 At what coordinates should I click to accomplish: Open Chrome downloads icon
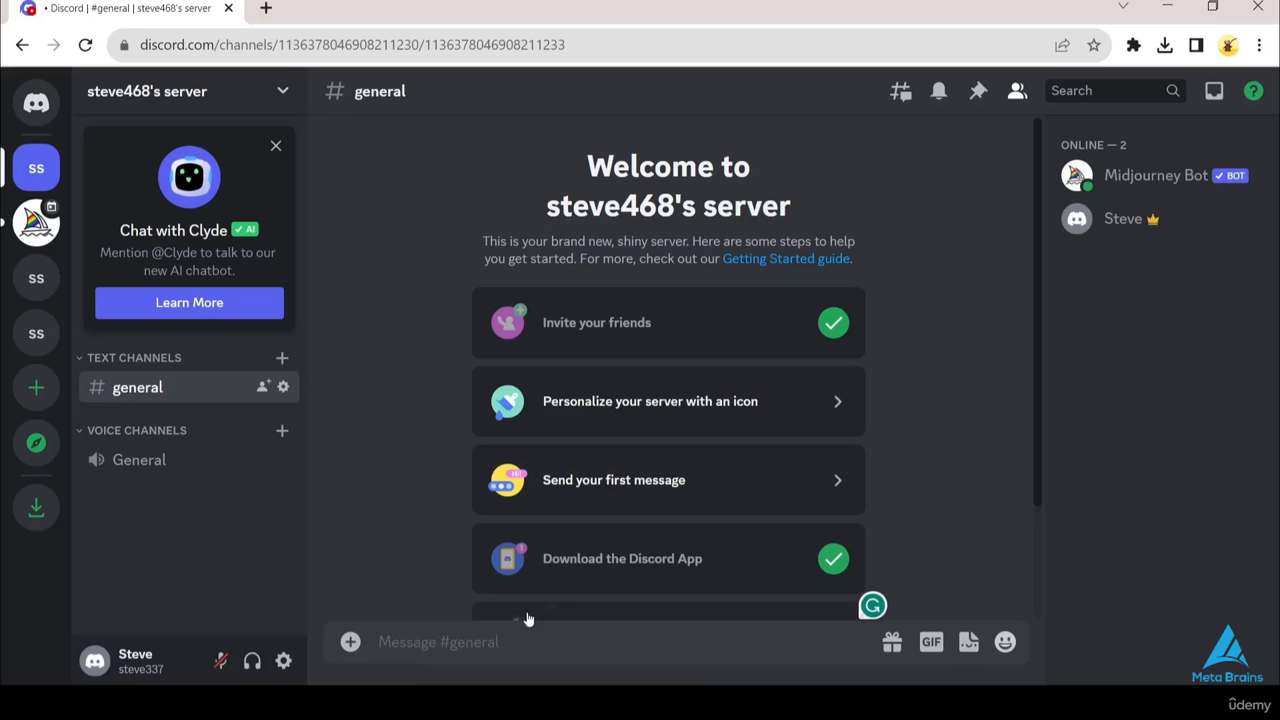pos(1165,45)
